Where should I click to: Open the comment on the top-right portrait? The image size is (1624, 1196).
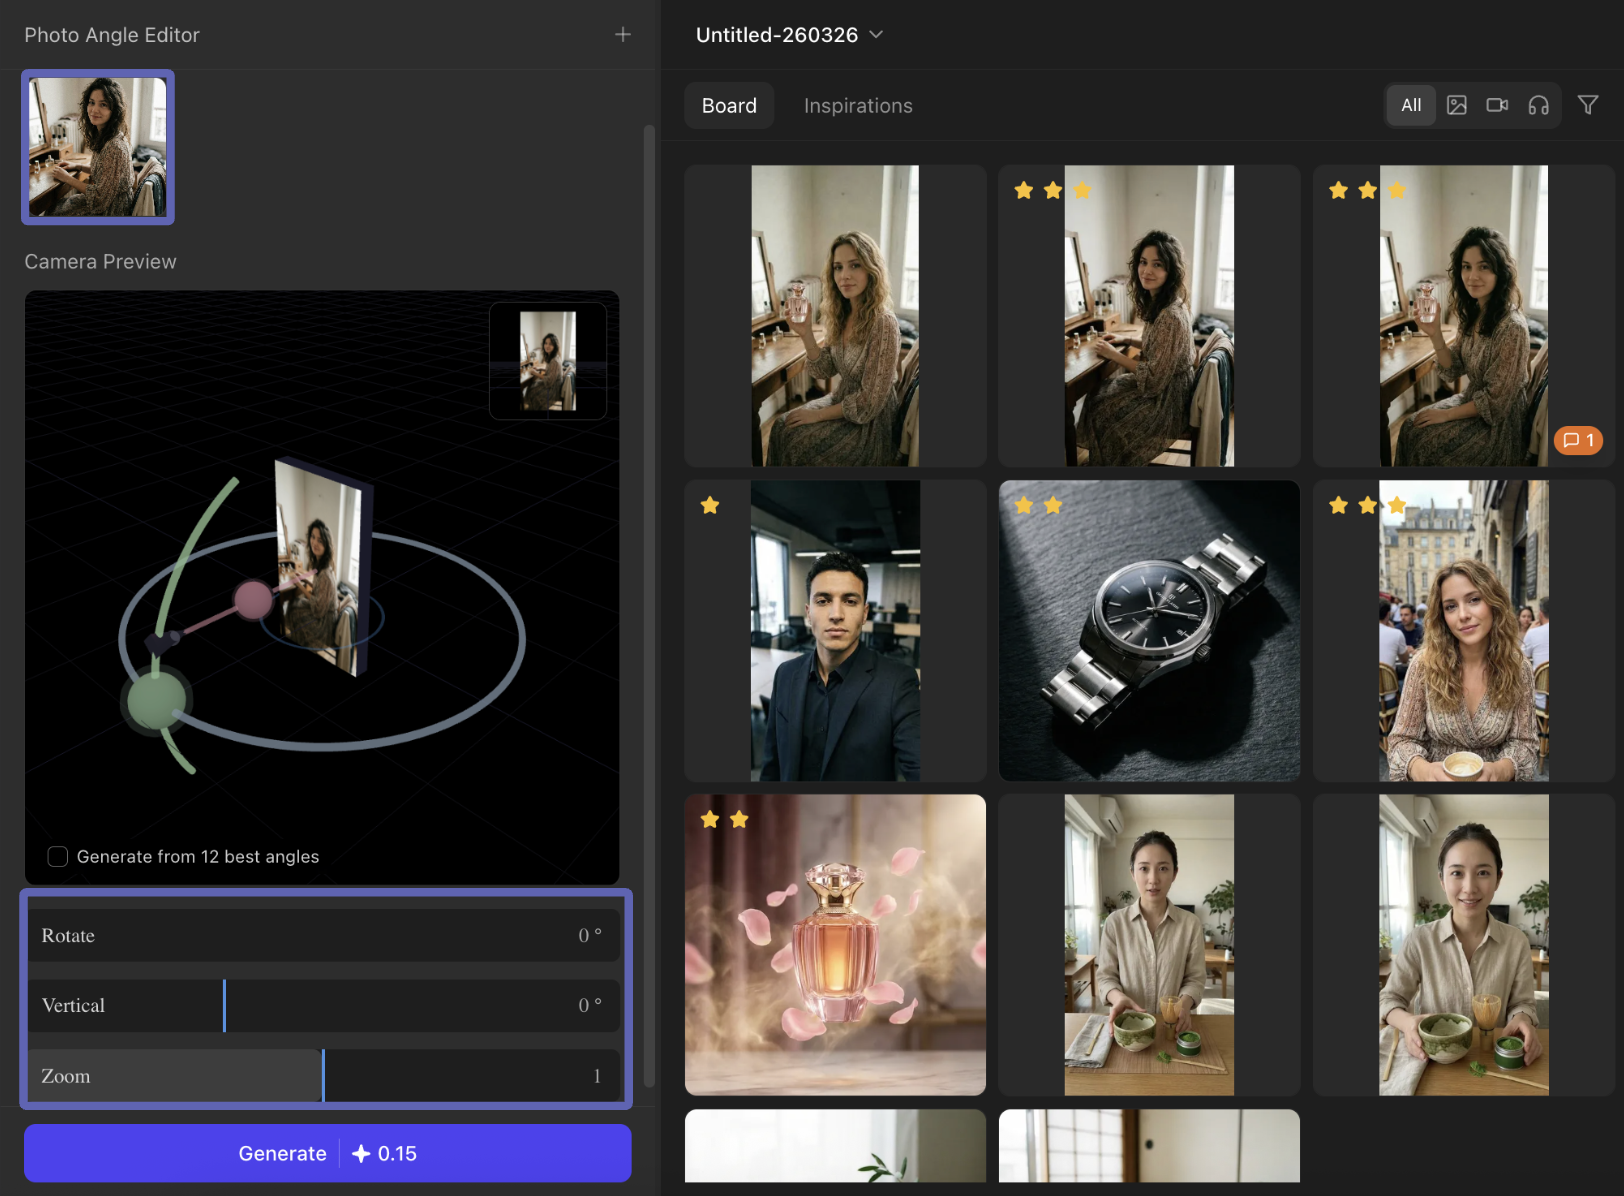coord(1577,440)
